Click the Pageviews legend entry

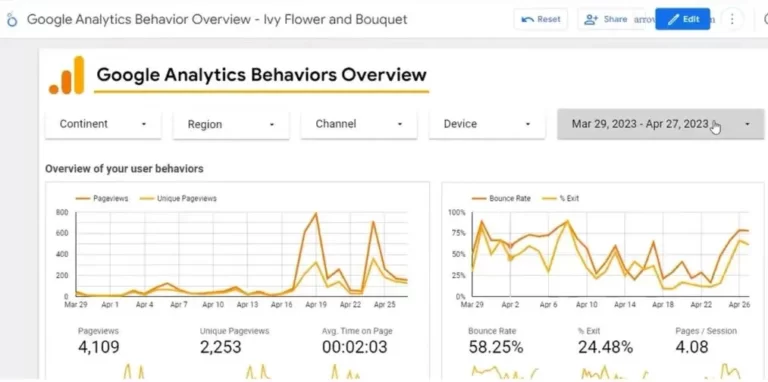point(102,198)
